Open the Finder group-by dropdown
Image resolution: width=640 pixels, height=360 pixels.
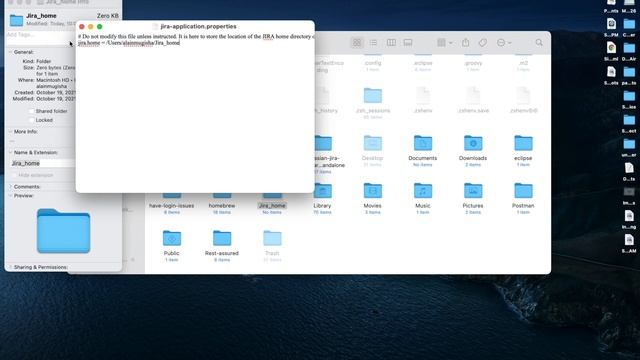(444, 42)
